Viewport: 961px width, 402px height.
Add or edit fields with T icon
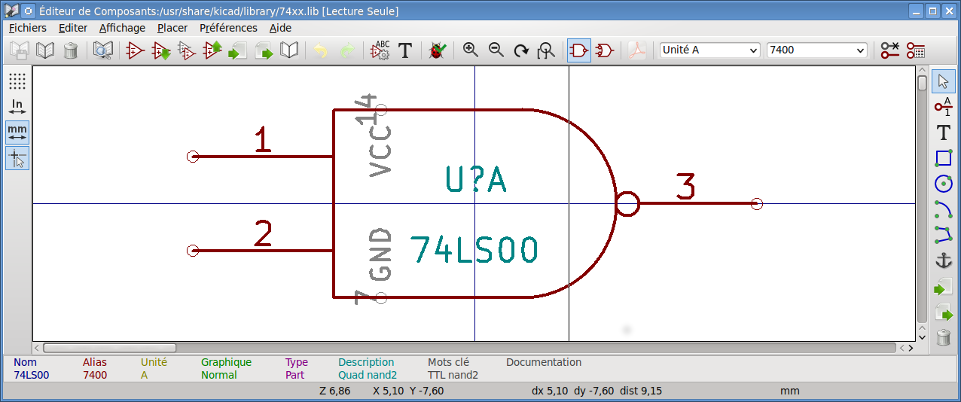(405, 50)
